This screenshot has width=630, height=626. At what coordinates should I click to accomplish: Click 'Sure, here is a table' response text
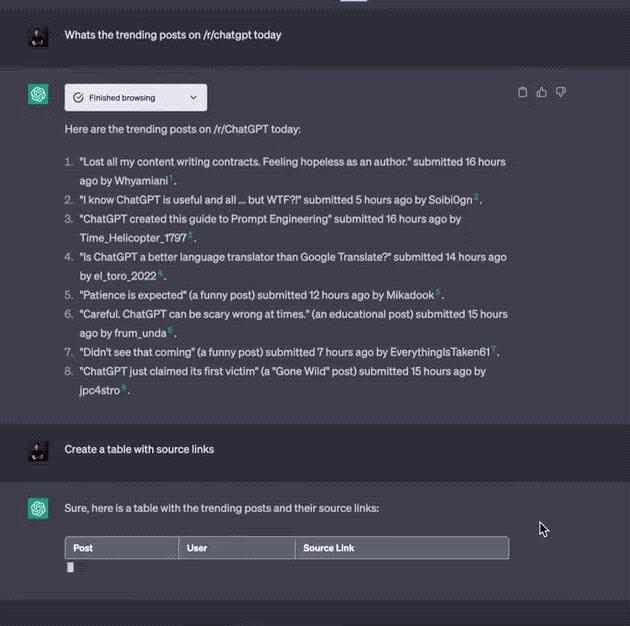[221, 508]
